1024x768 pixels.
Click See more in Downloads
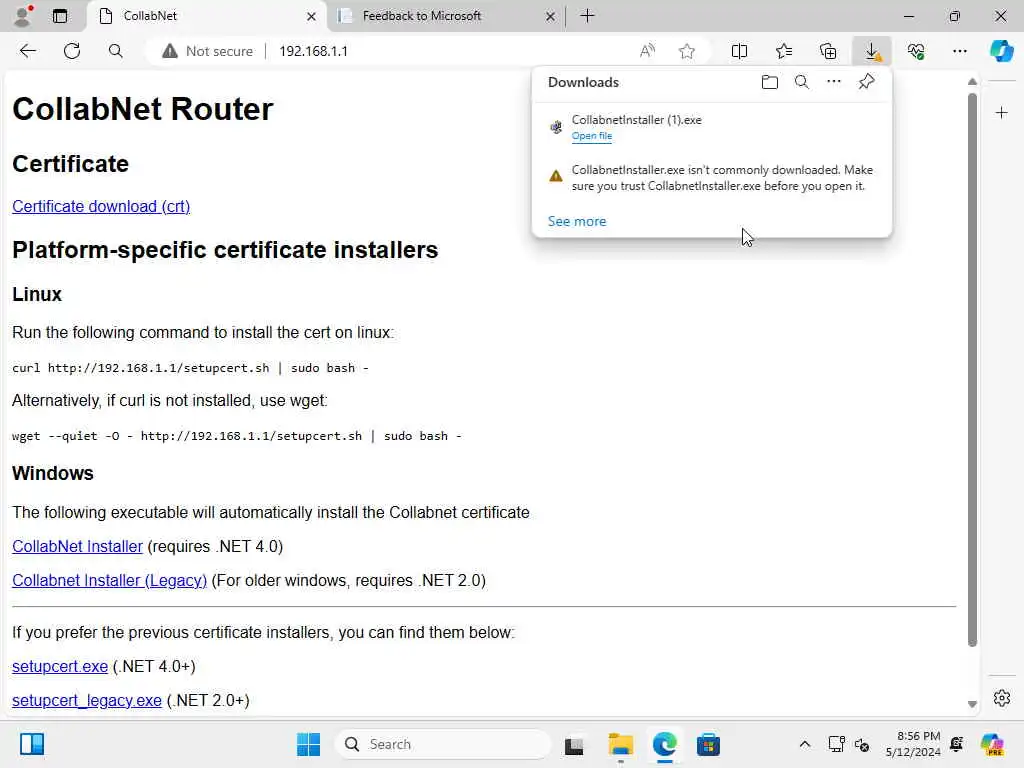tap(577, 221)
